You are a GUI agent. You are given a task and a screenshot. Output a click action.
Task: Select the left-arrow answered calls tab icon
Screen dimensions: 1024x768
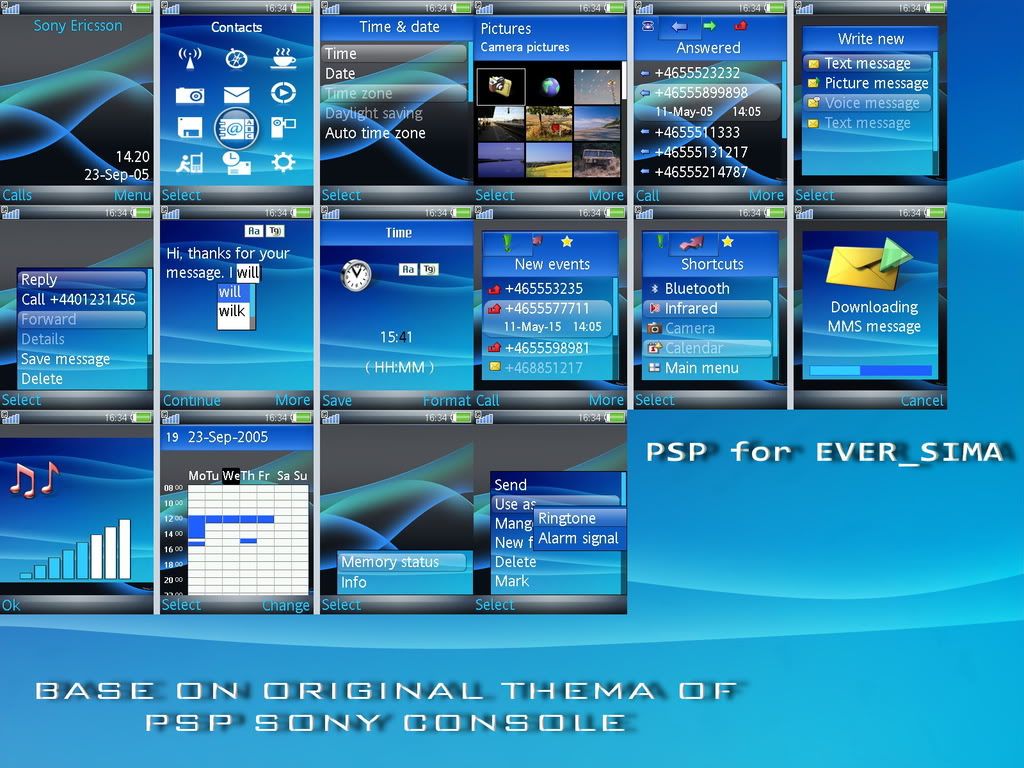pyautogui.click(x=679, y=26)
